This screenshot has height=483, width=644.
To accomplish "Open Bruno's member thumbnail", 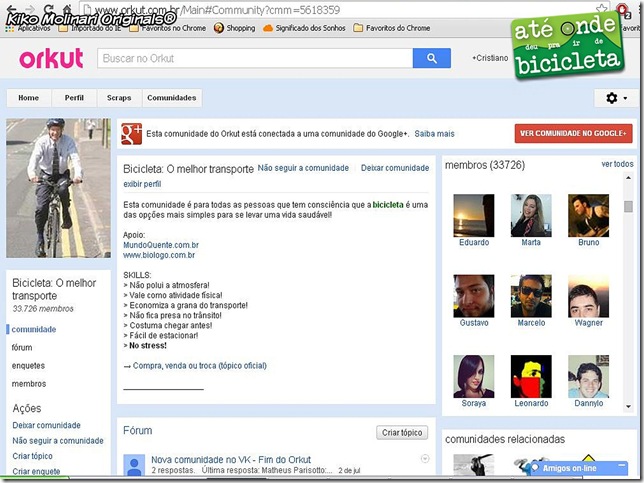I will 589,216.
